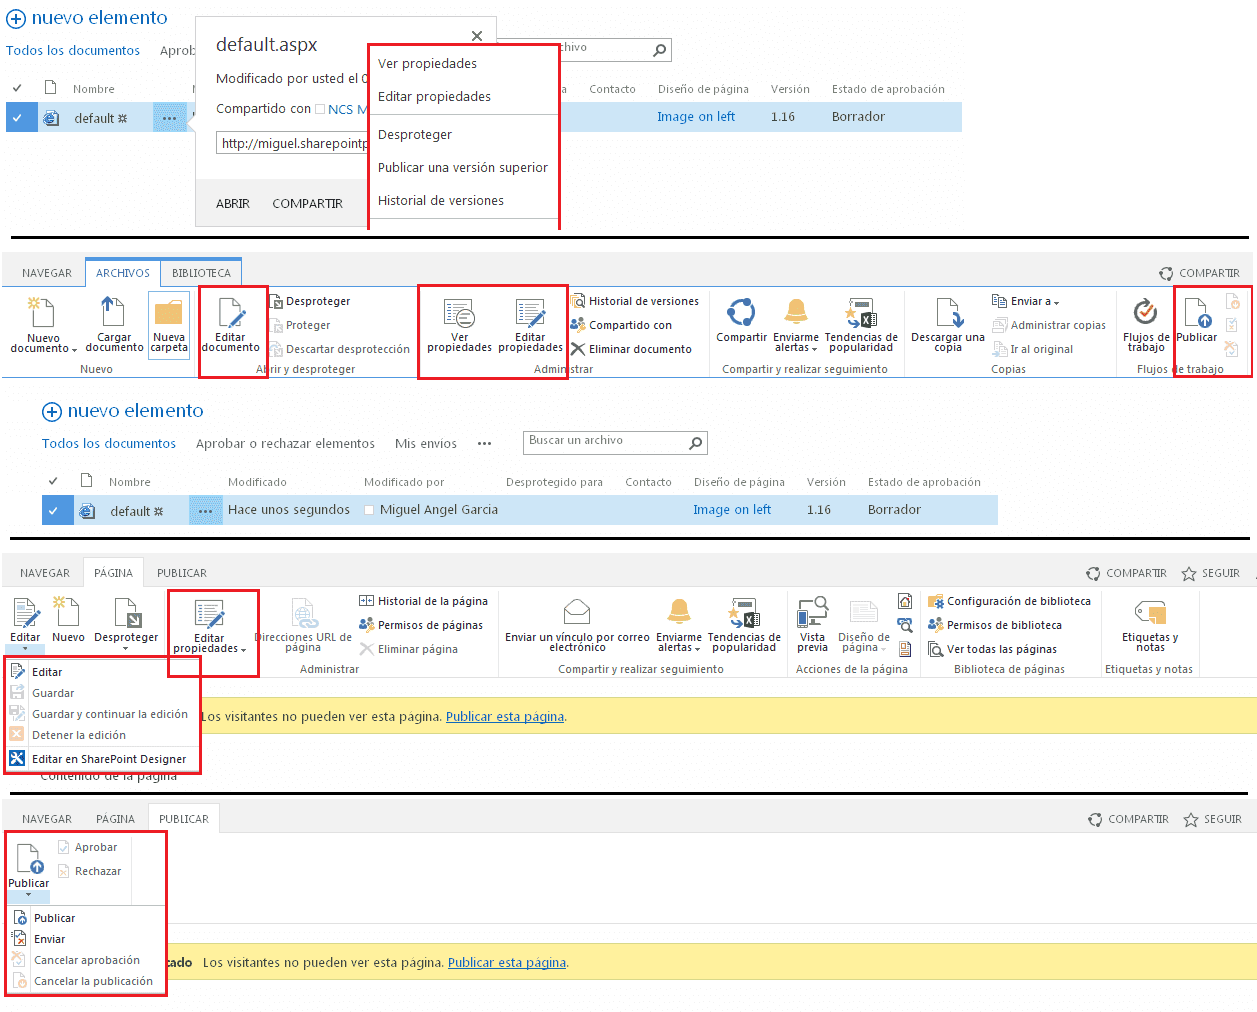This screenshot has width=1257, height=1012.
Task: Expand Desproteger dropdown in Página ribbon
Action: tap(125, 649)
